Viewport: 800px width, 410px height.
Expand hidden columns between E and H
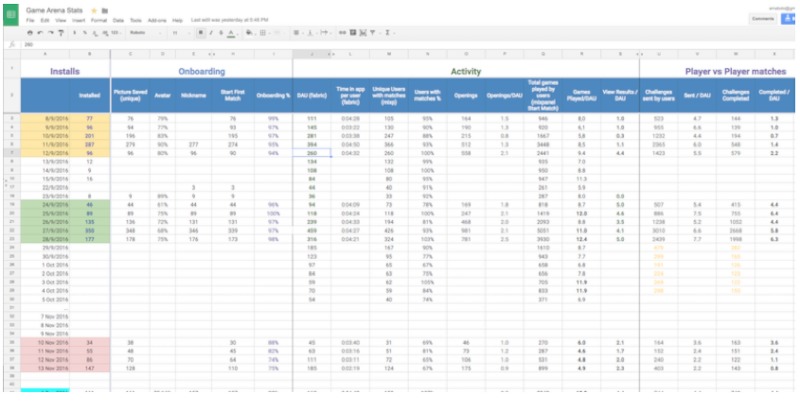[x=212, y=54]
